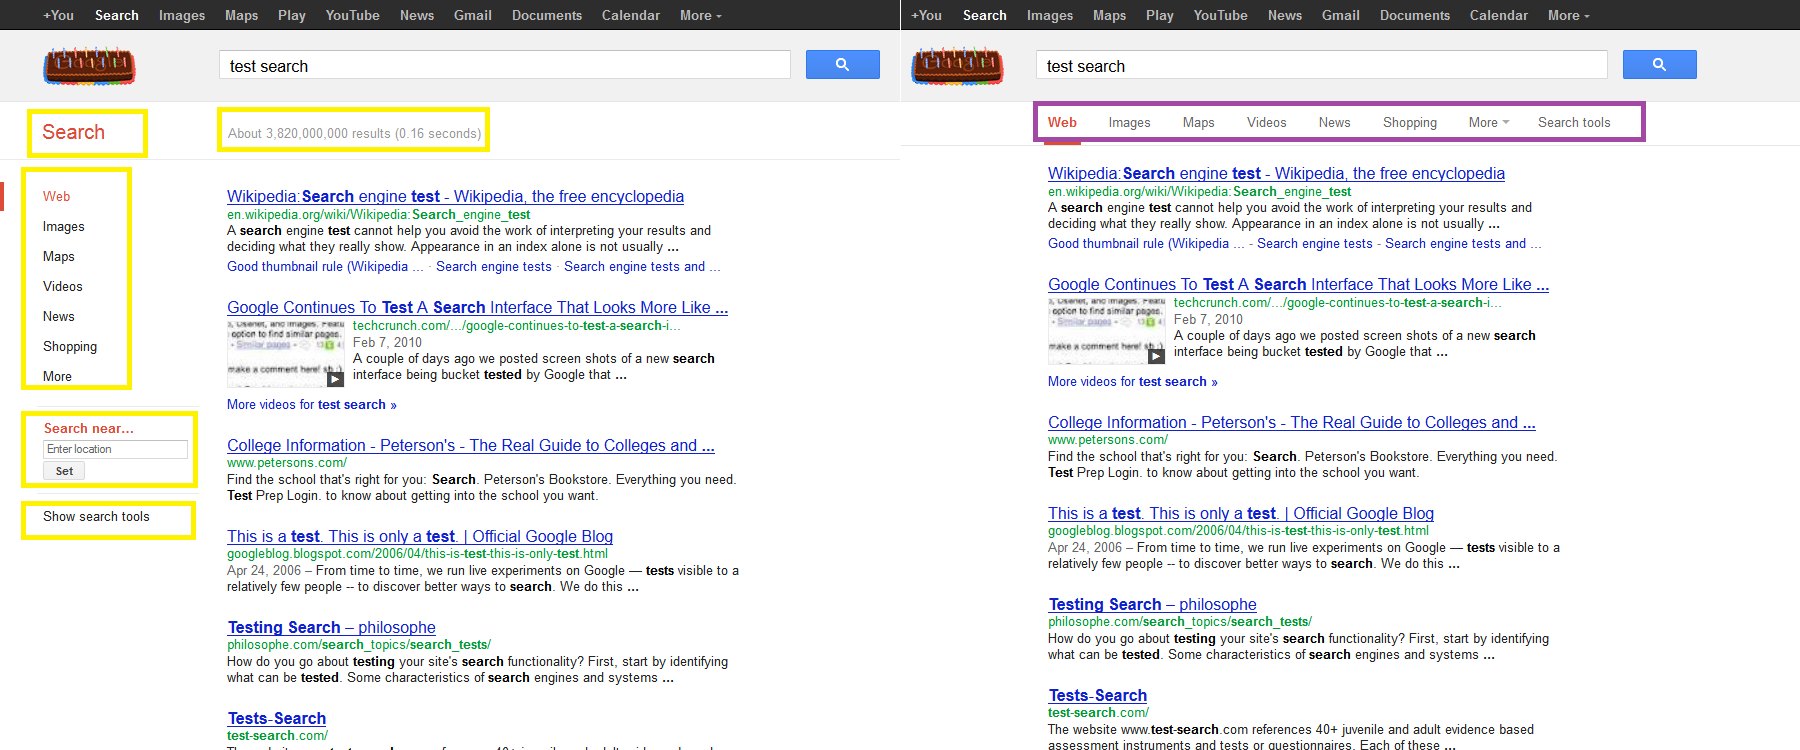The image size is (1800, 750).
Task: Click the Set location button
Action: pos(64,471)
